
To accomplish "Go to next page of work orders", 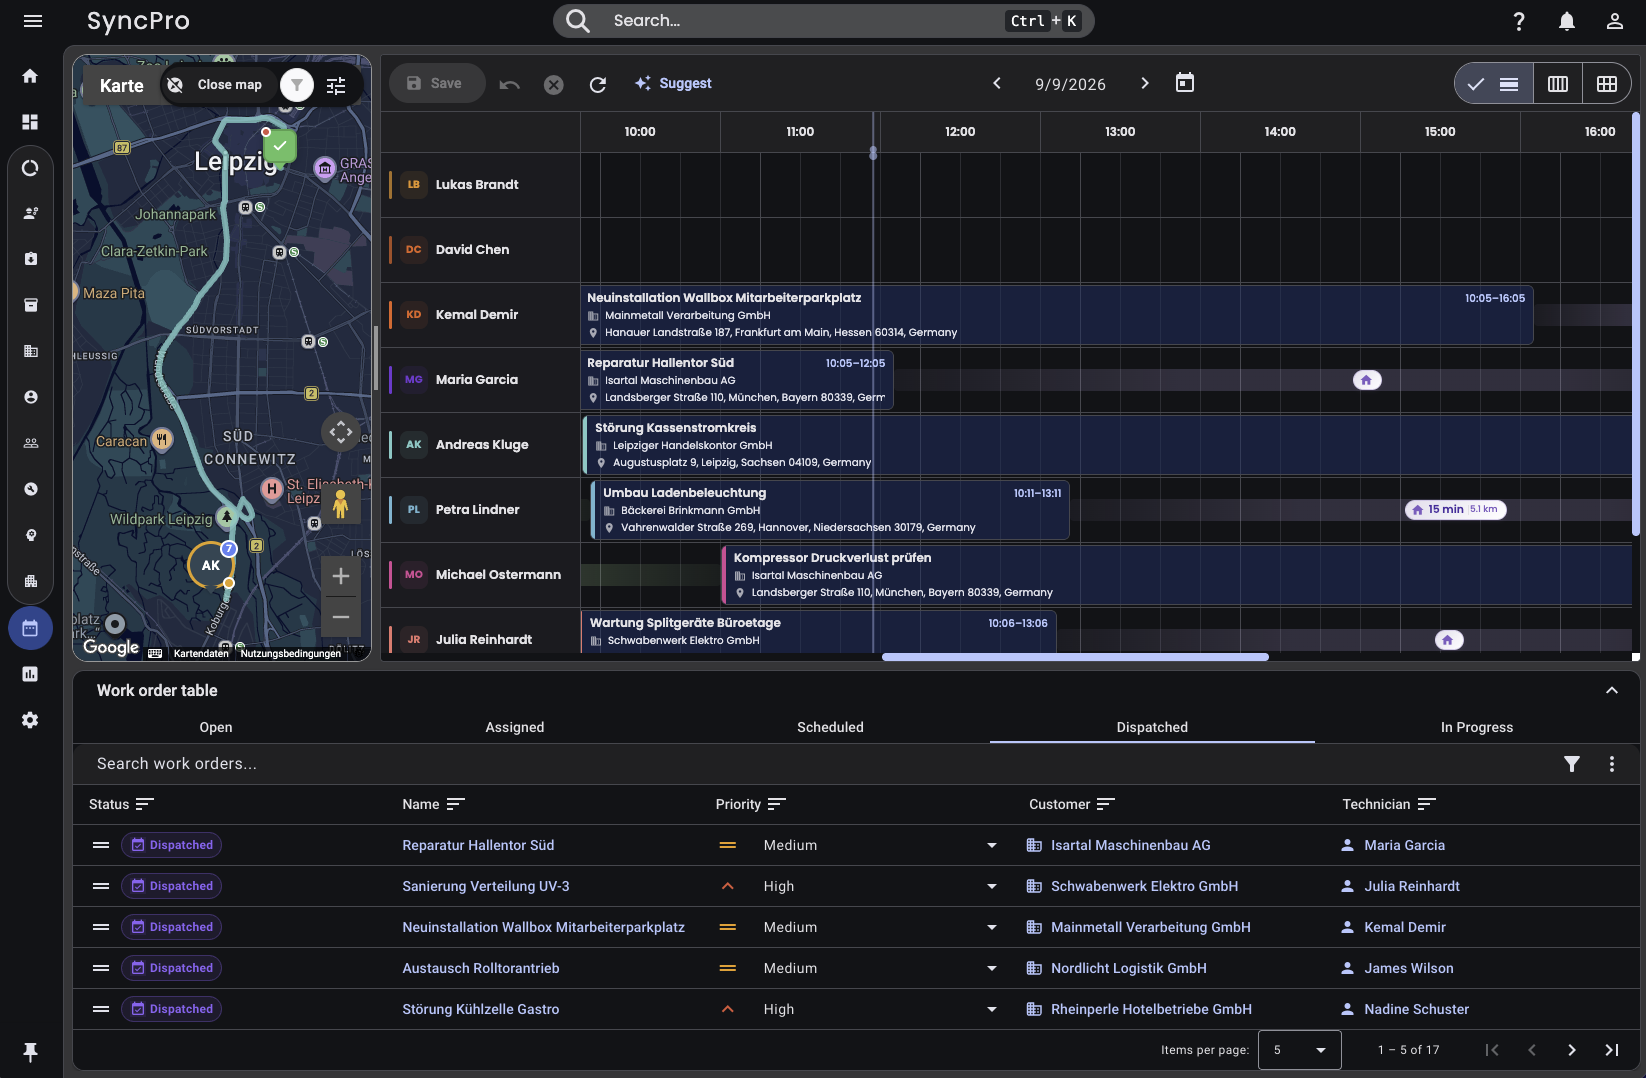I will [x=1572, y=1050].
